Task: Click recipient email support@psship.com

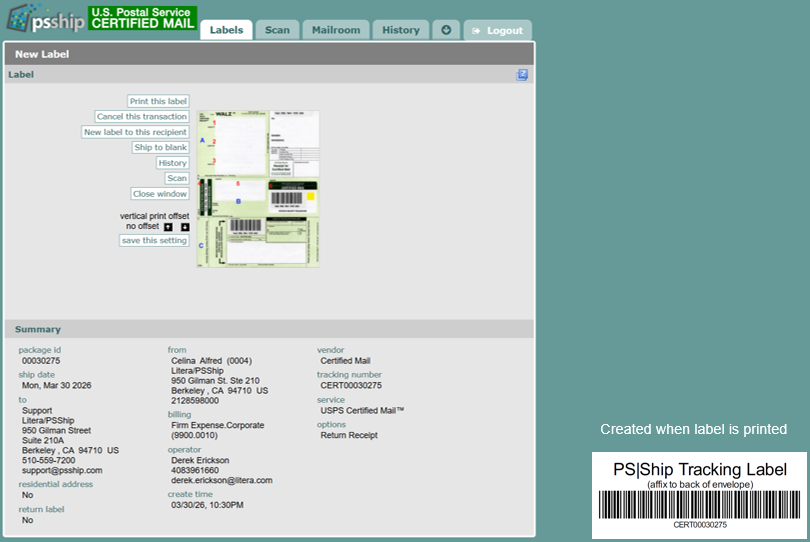Action: 62,470
